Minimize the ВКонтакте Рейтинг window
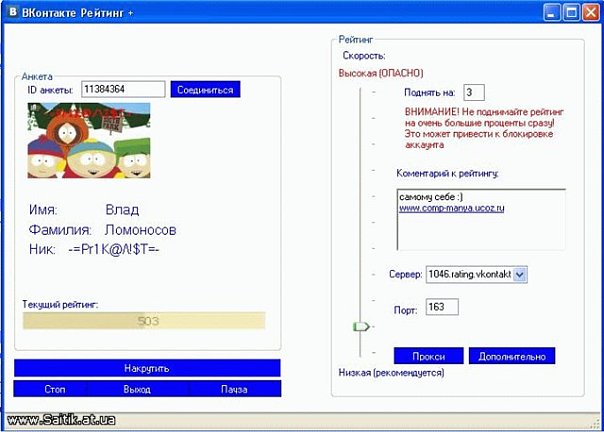 pos(549,12)
